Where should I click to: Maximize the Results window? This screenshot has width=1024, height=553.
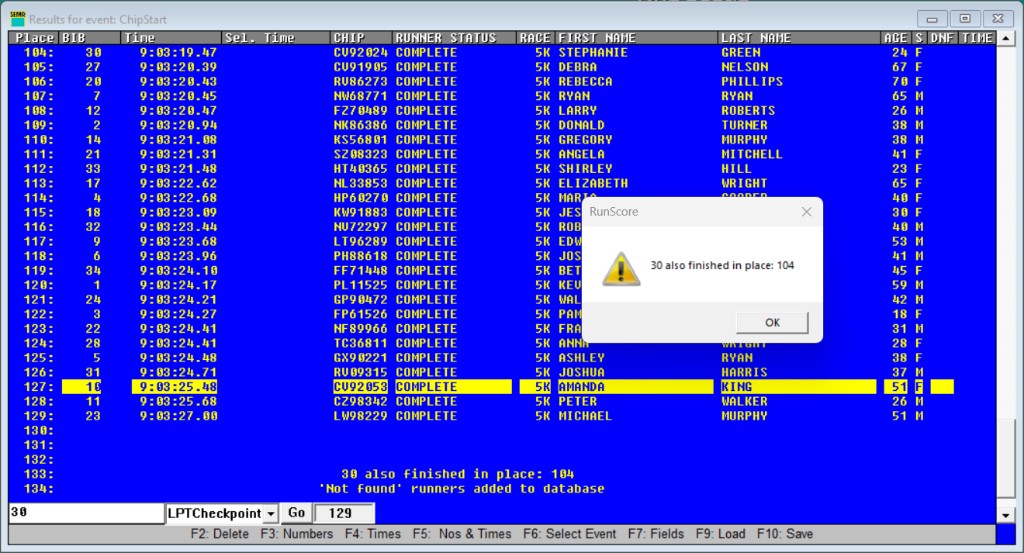[965, 19]
